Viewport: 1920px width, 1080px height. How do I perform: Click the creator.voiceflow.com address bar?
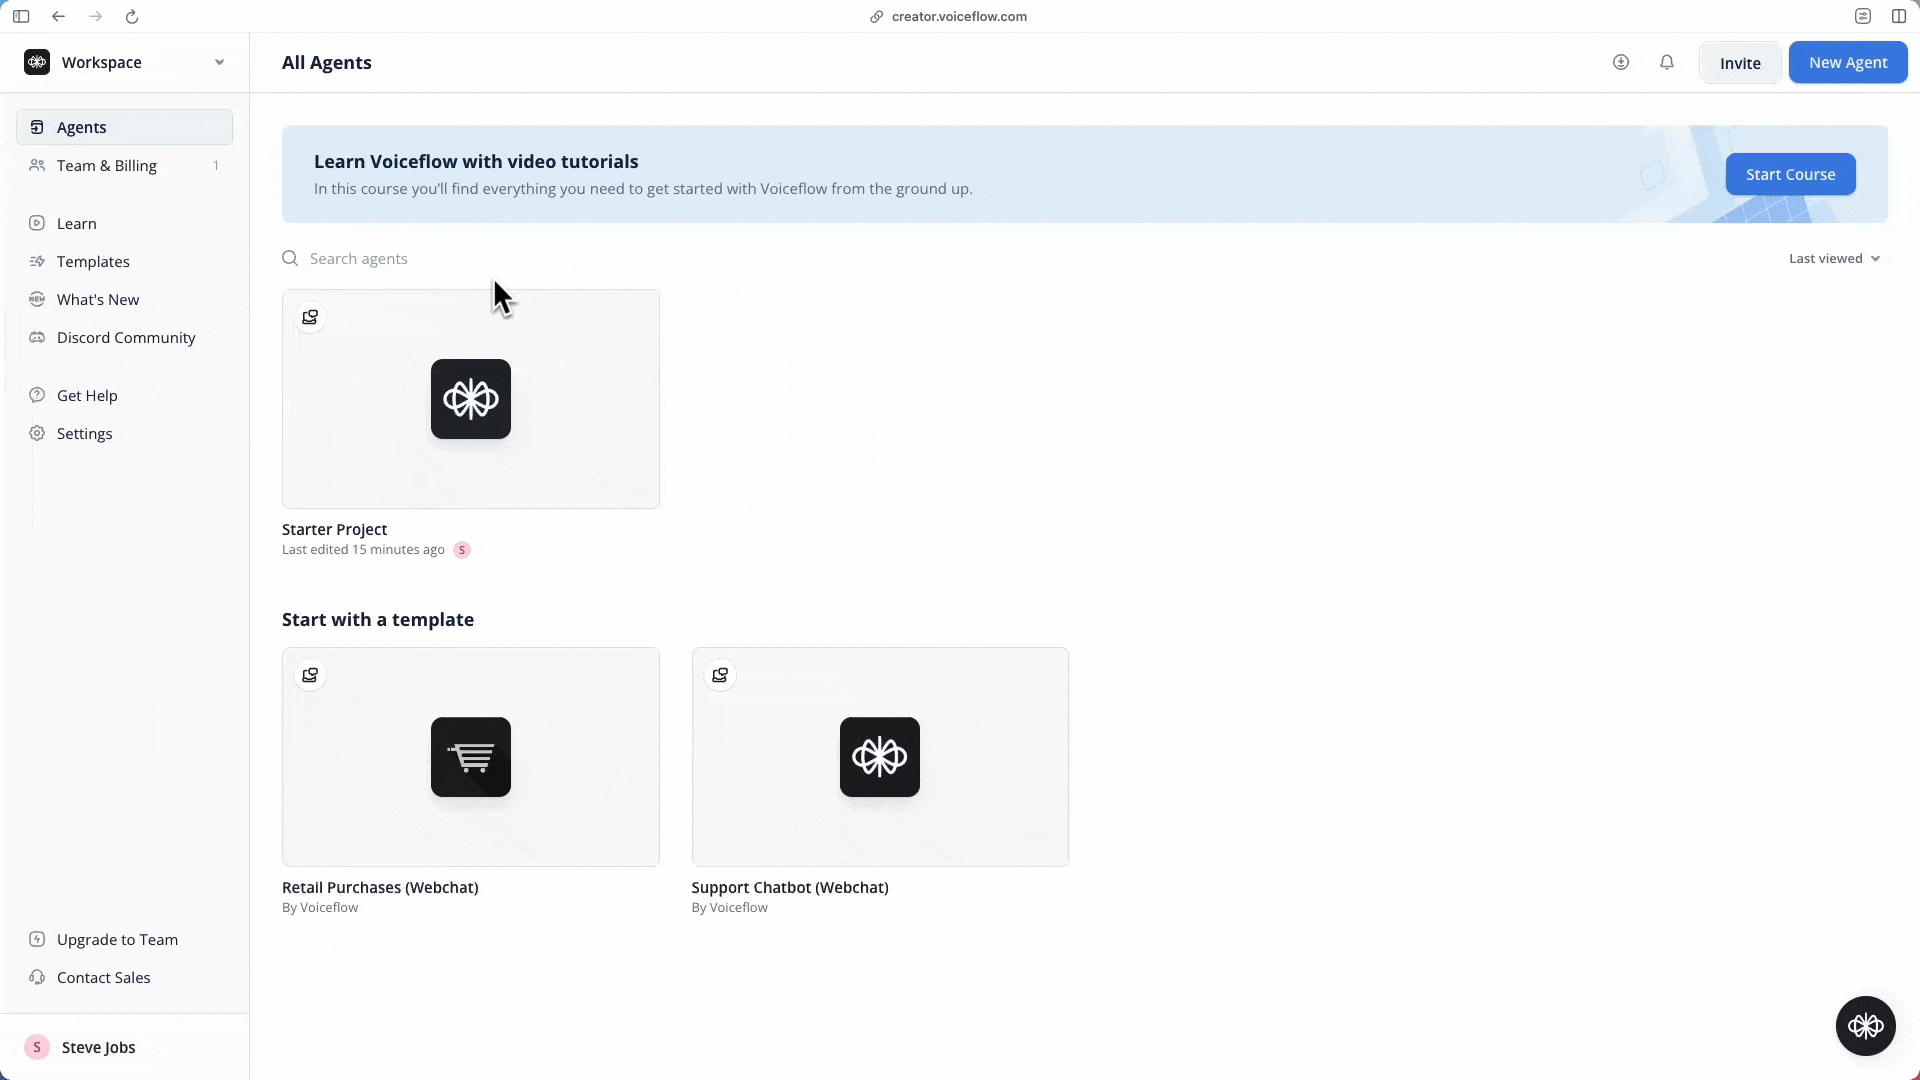click(949, 16)
